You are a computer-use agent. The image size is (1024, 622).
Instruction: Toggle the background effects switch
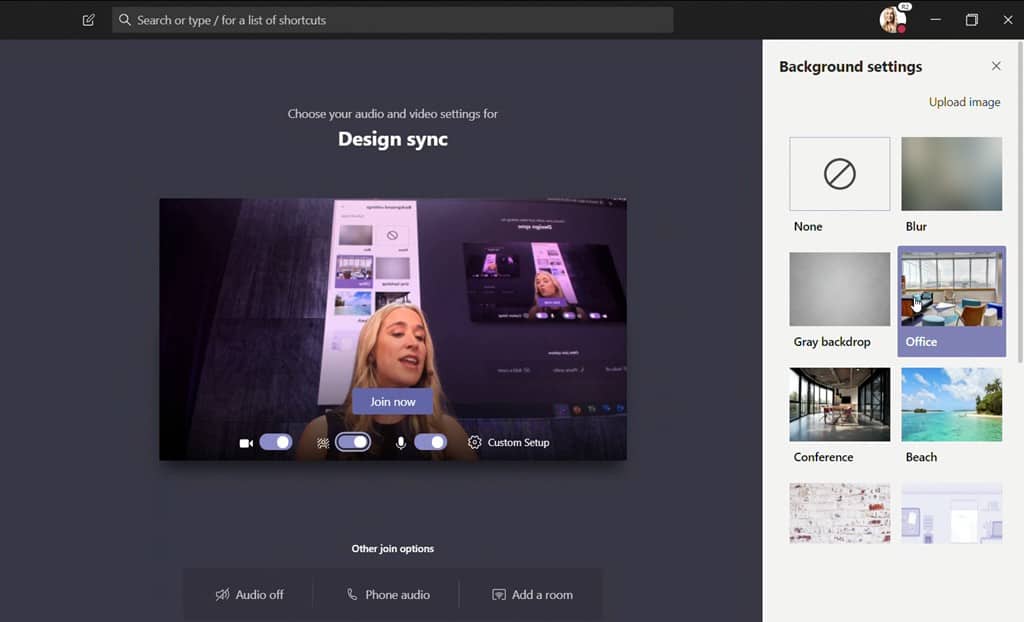pos(353,442)
